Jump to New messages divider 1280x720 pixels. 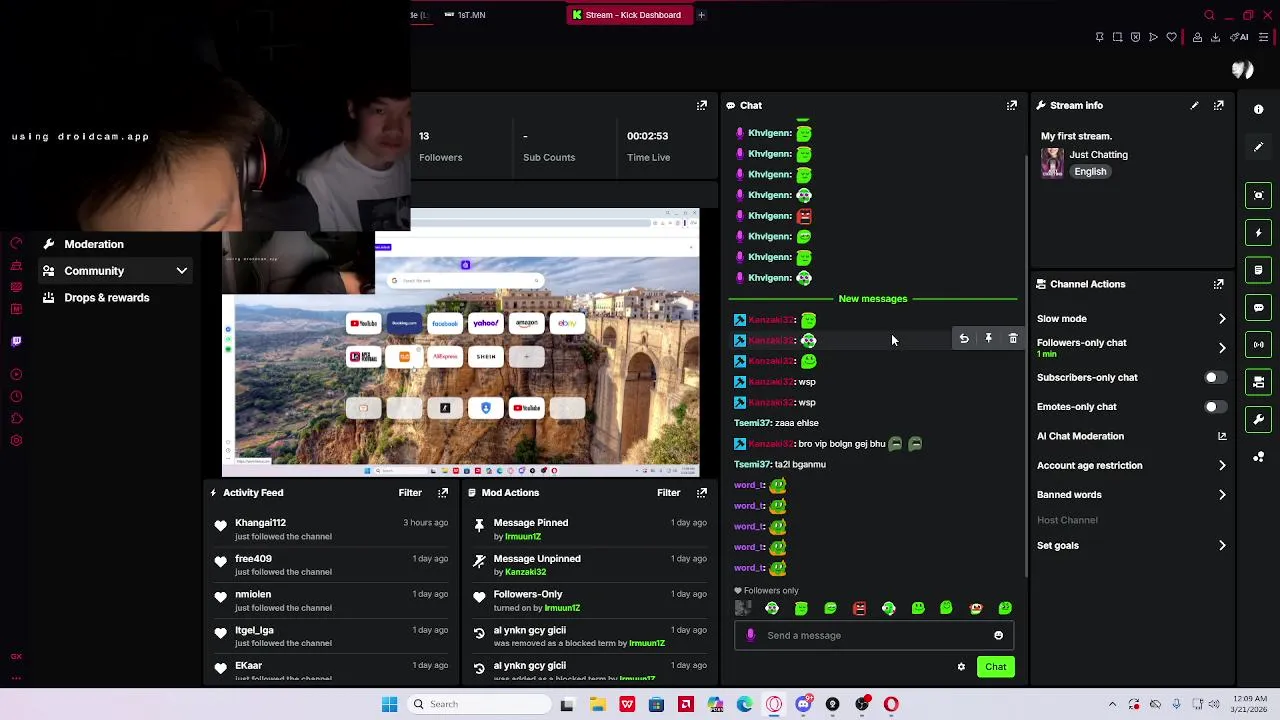coord(873,299)
